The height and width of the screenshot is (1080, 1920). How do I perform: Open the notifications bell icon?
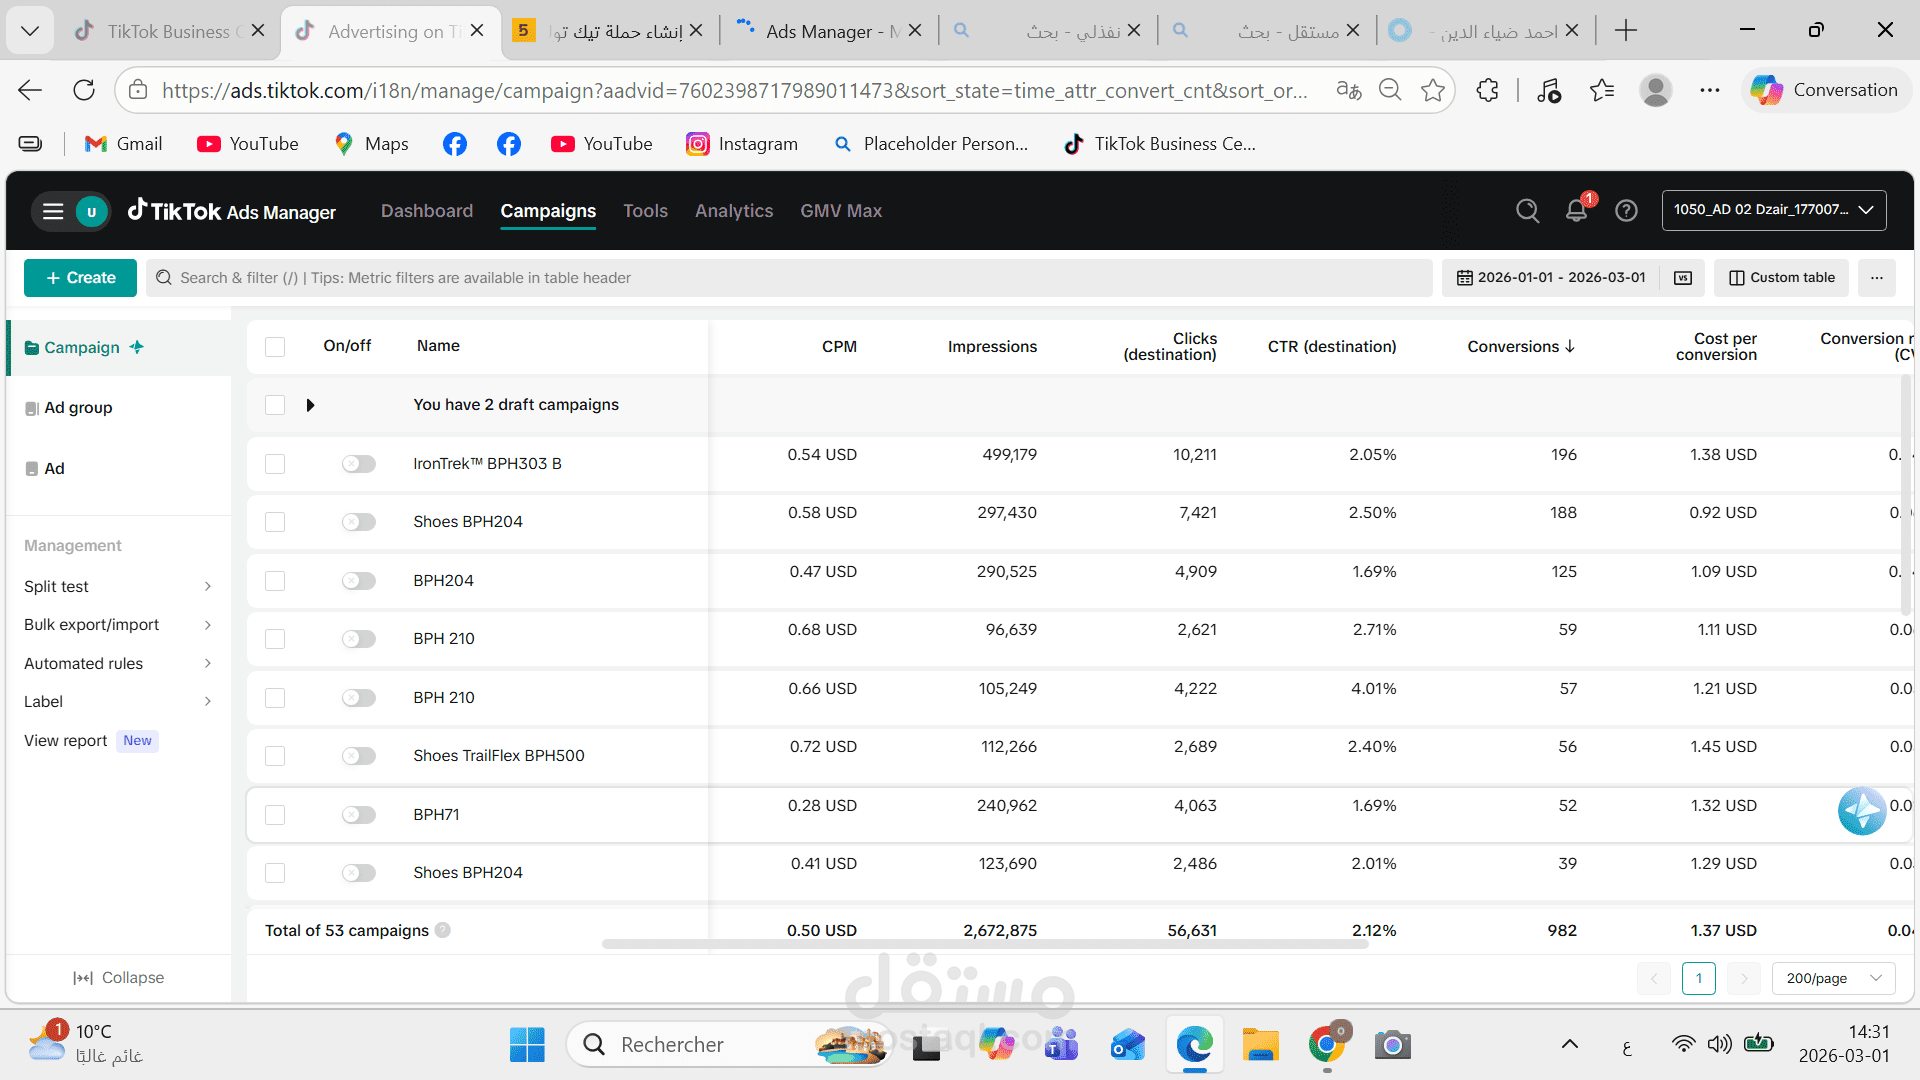pos(1576,211)
